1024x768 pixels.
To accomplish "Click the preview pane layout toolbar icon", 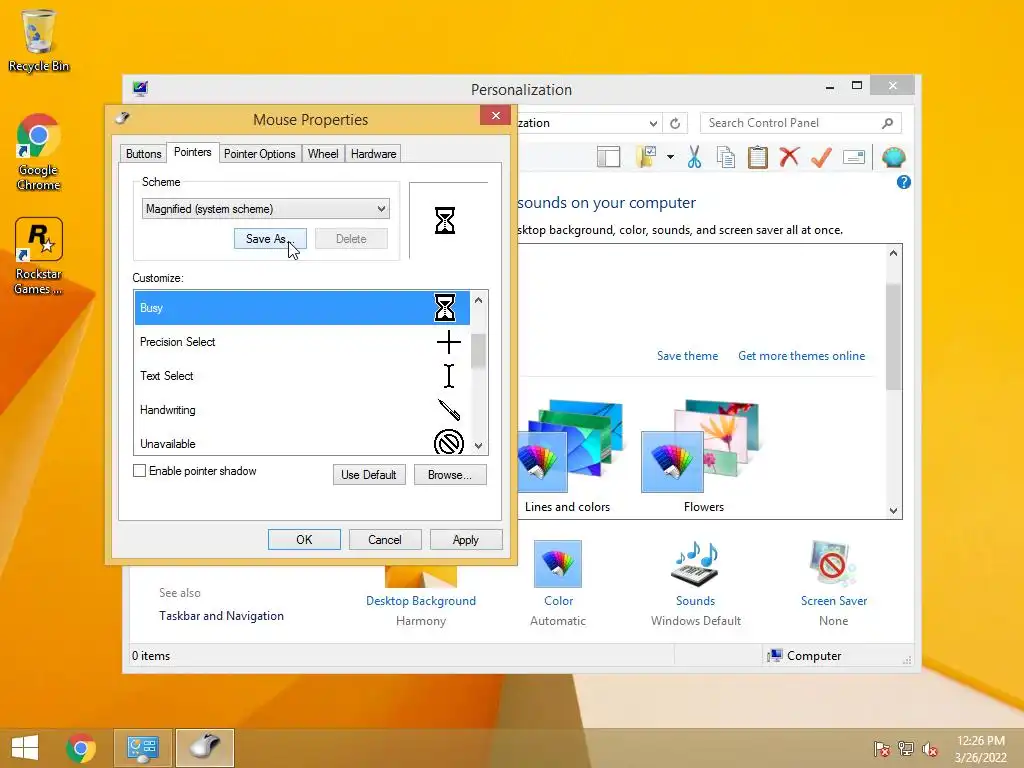I will (609, 157).
